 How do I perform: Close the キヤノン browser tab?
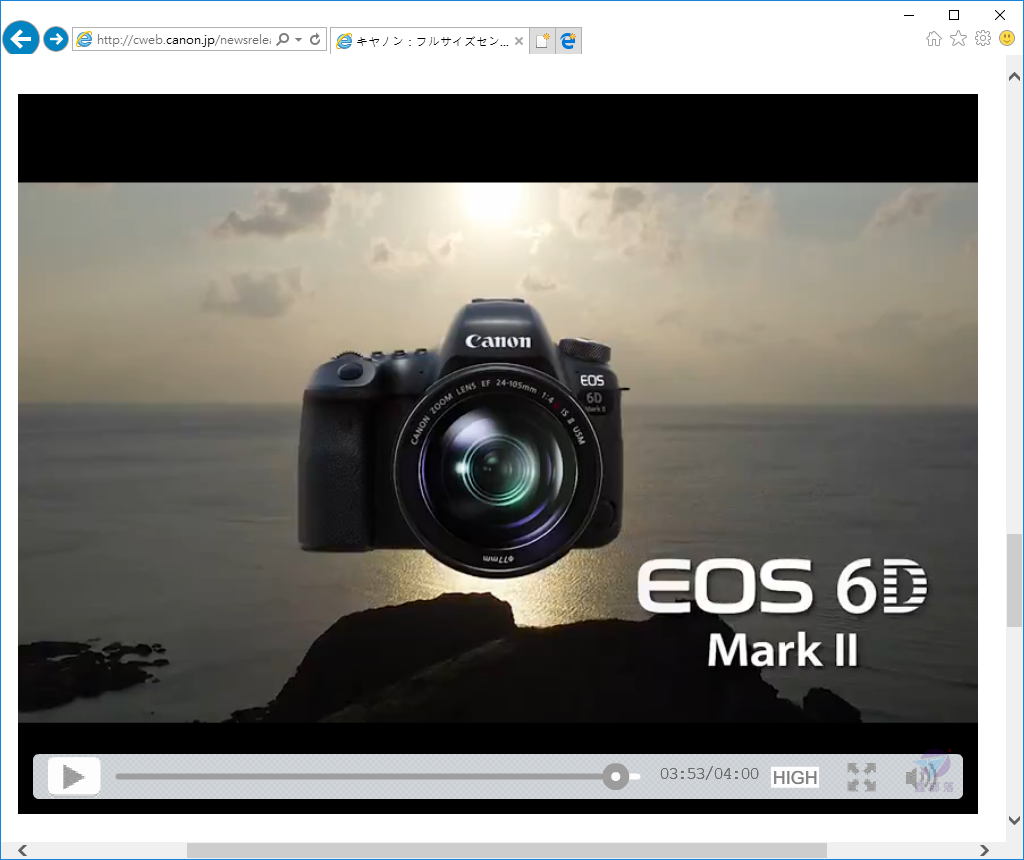[x=519, y=41]
